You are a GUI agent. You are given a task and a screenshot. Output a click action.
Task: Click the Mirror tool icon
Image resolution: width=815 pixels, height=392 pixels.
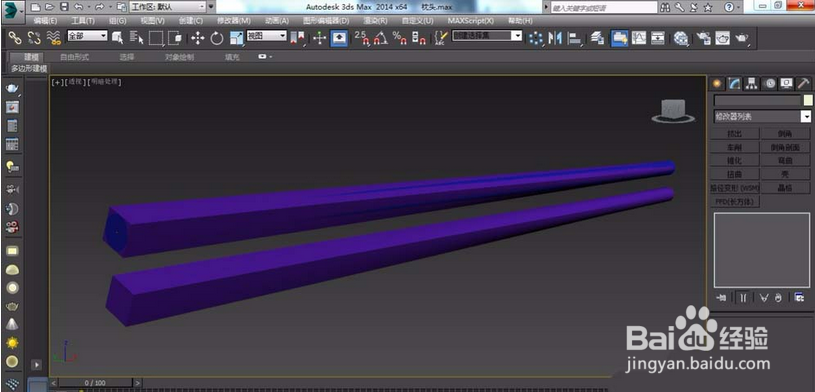pos(555,38)
